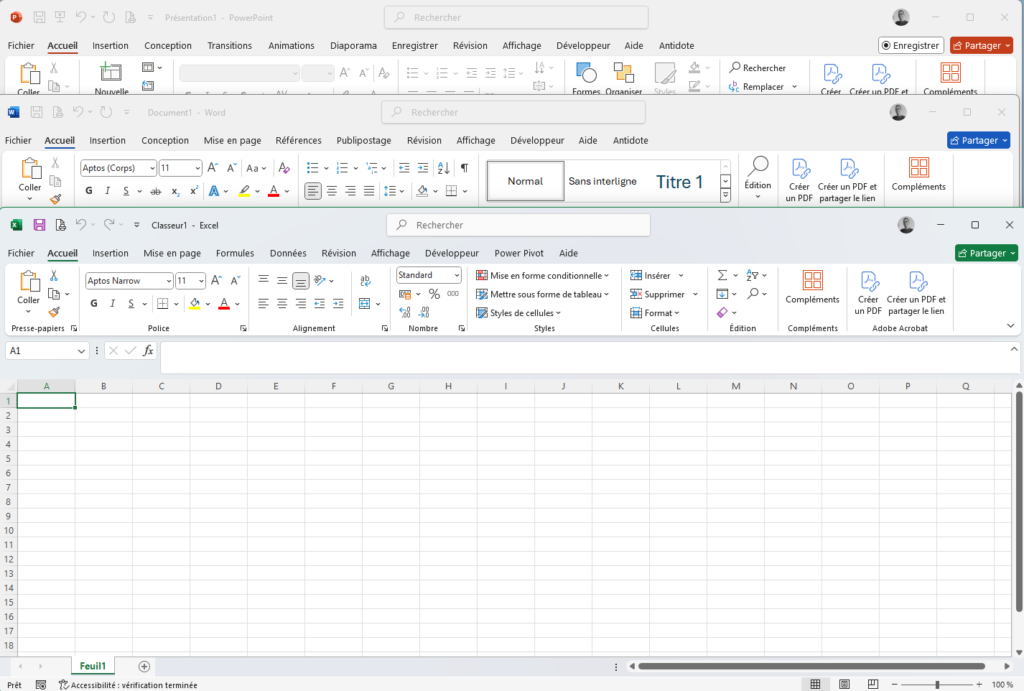
Task: Click the A-Z sort icon in Word's ribbon
Action: (443, 168)
